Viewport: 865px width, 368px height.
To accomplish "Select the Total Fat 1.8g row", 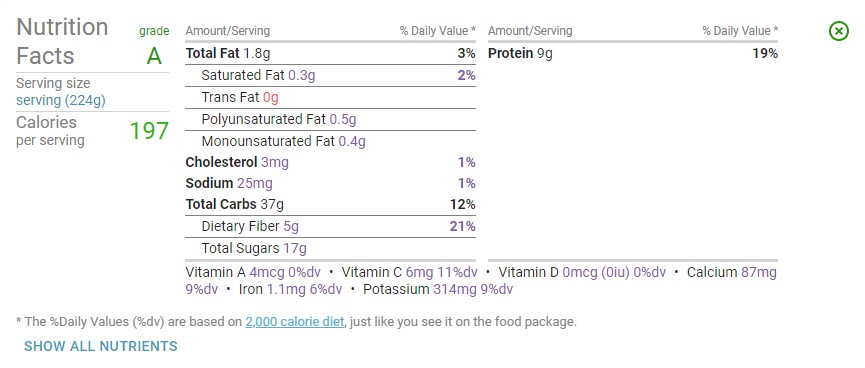I will click(x=330, y=54).
